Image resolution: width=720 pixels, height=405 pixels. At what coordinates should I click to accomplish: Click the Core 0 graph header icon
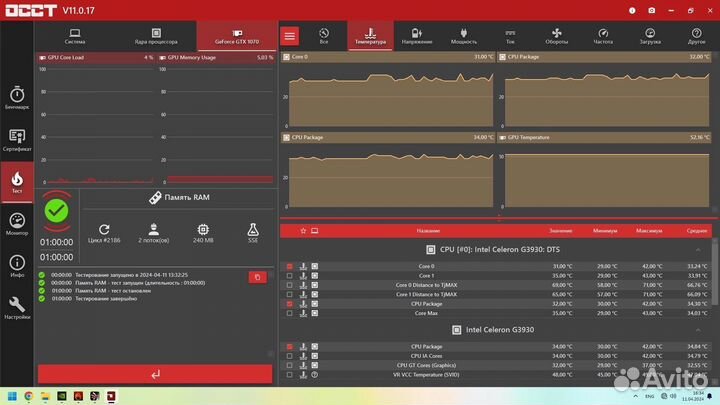pyautogui.click(x=287, y=57)
